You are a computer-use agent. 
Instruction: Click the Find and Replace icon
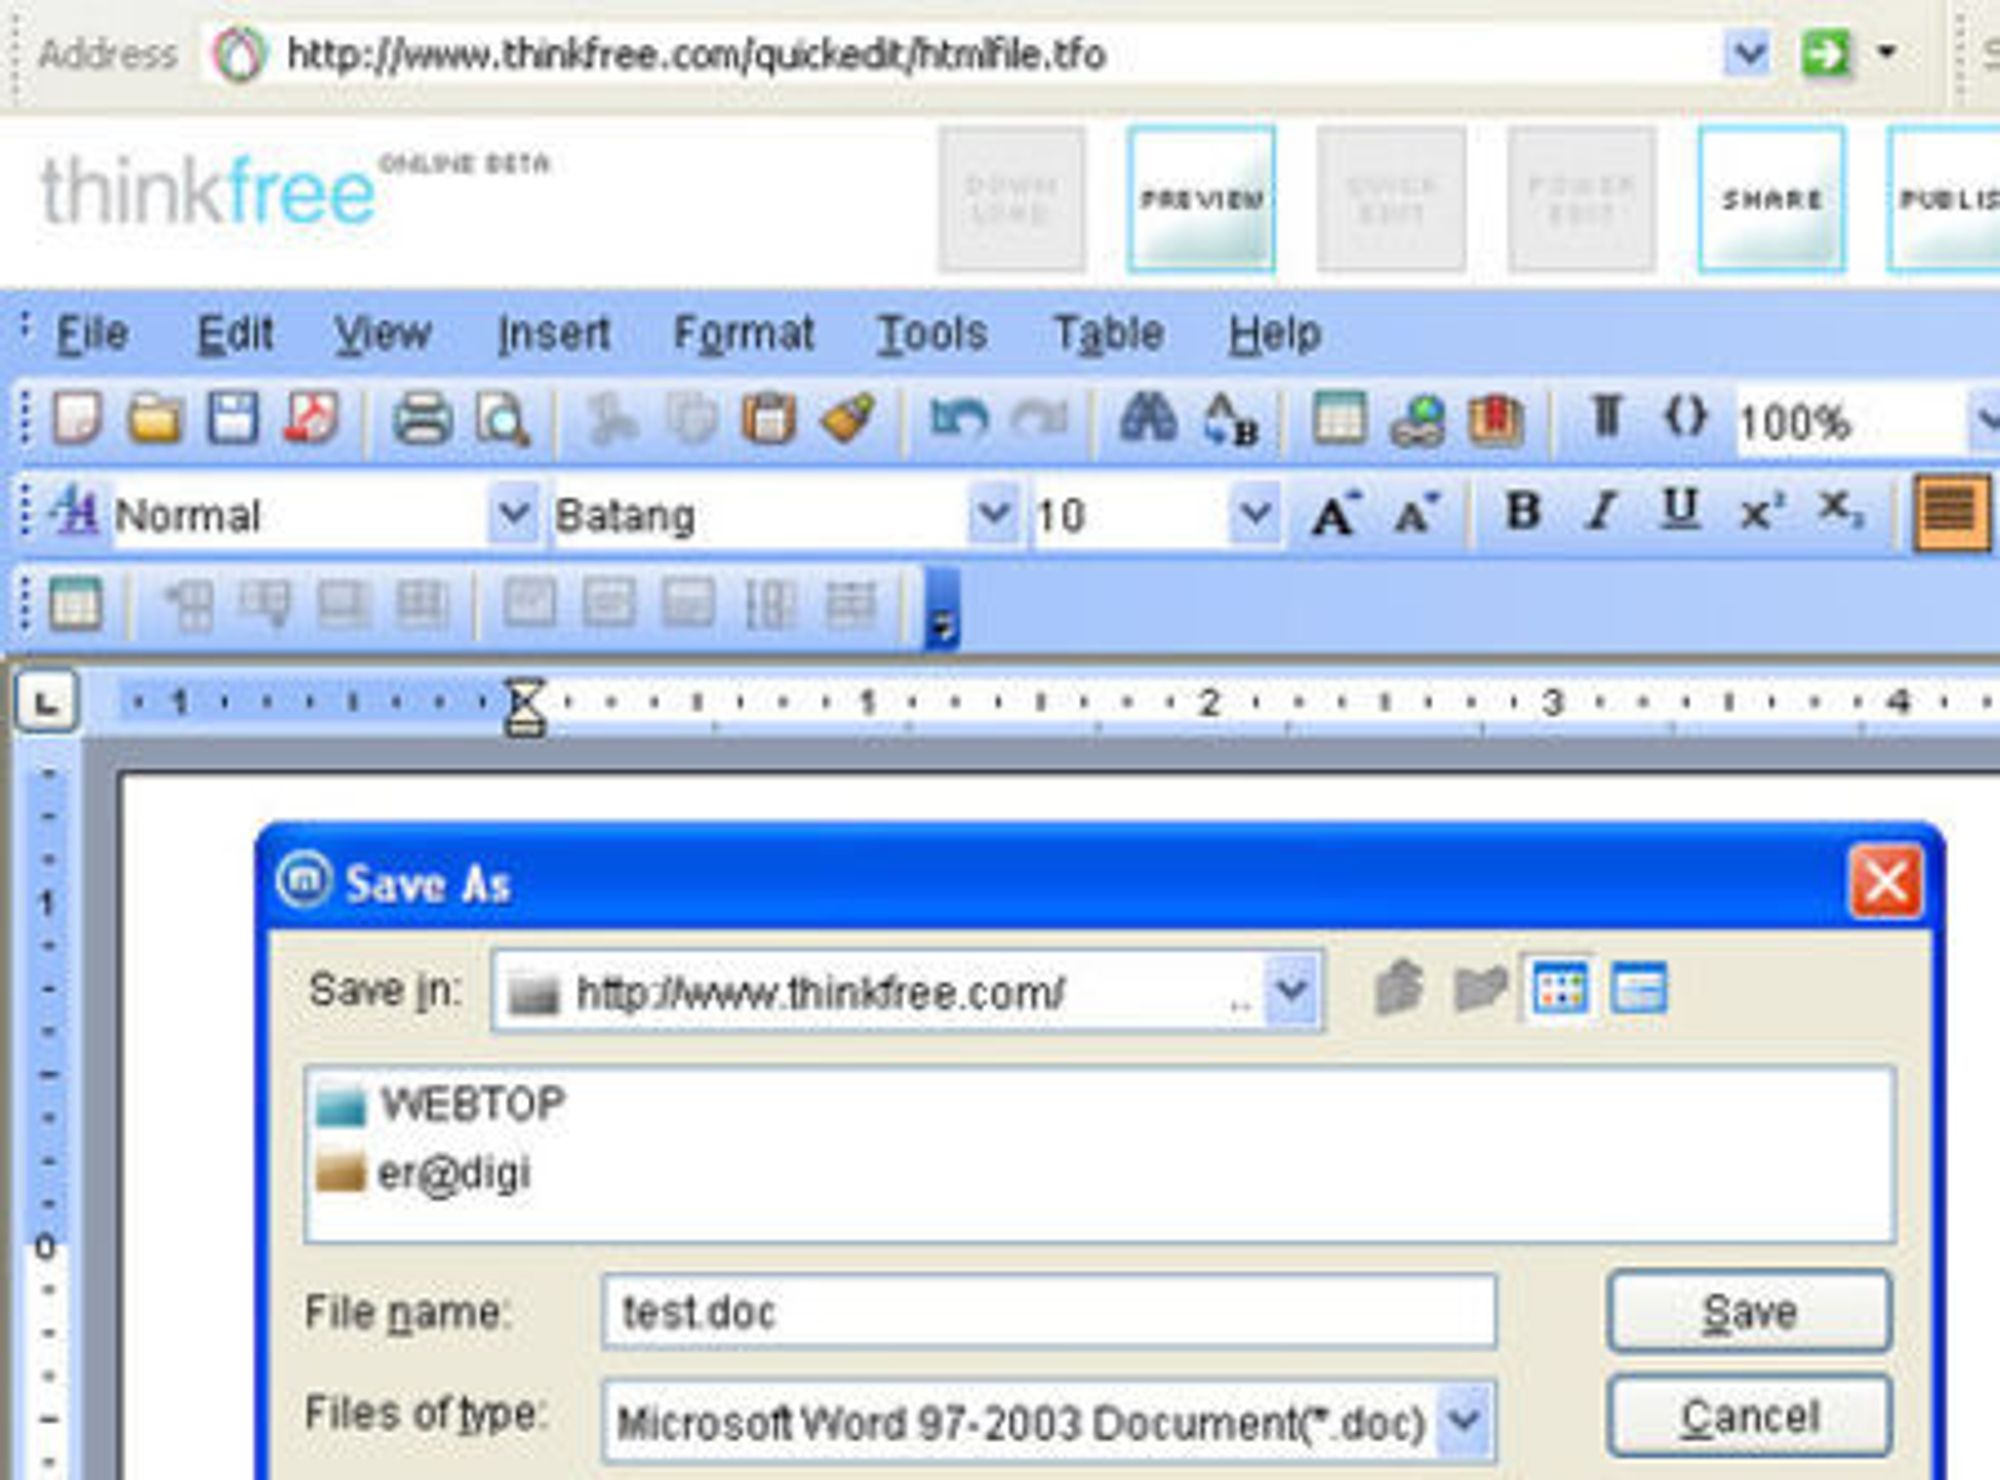point(1230,420)
